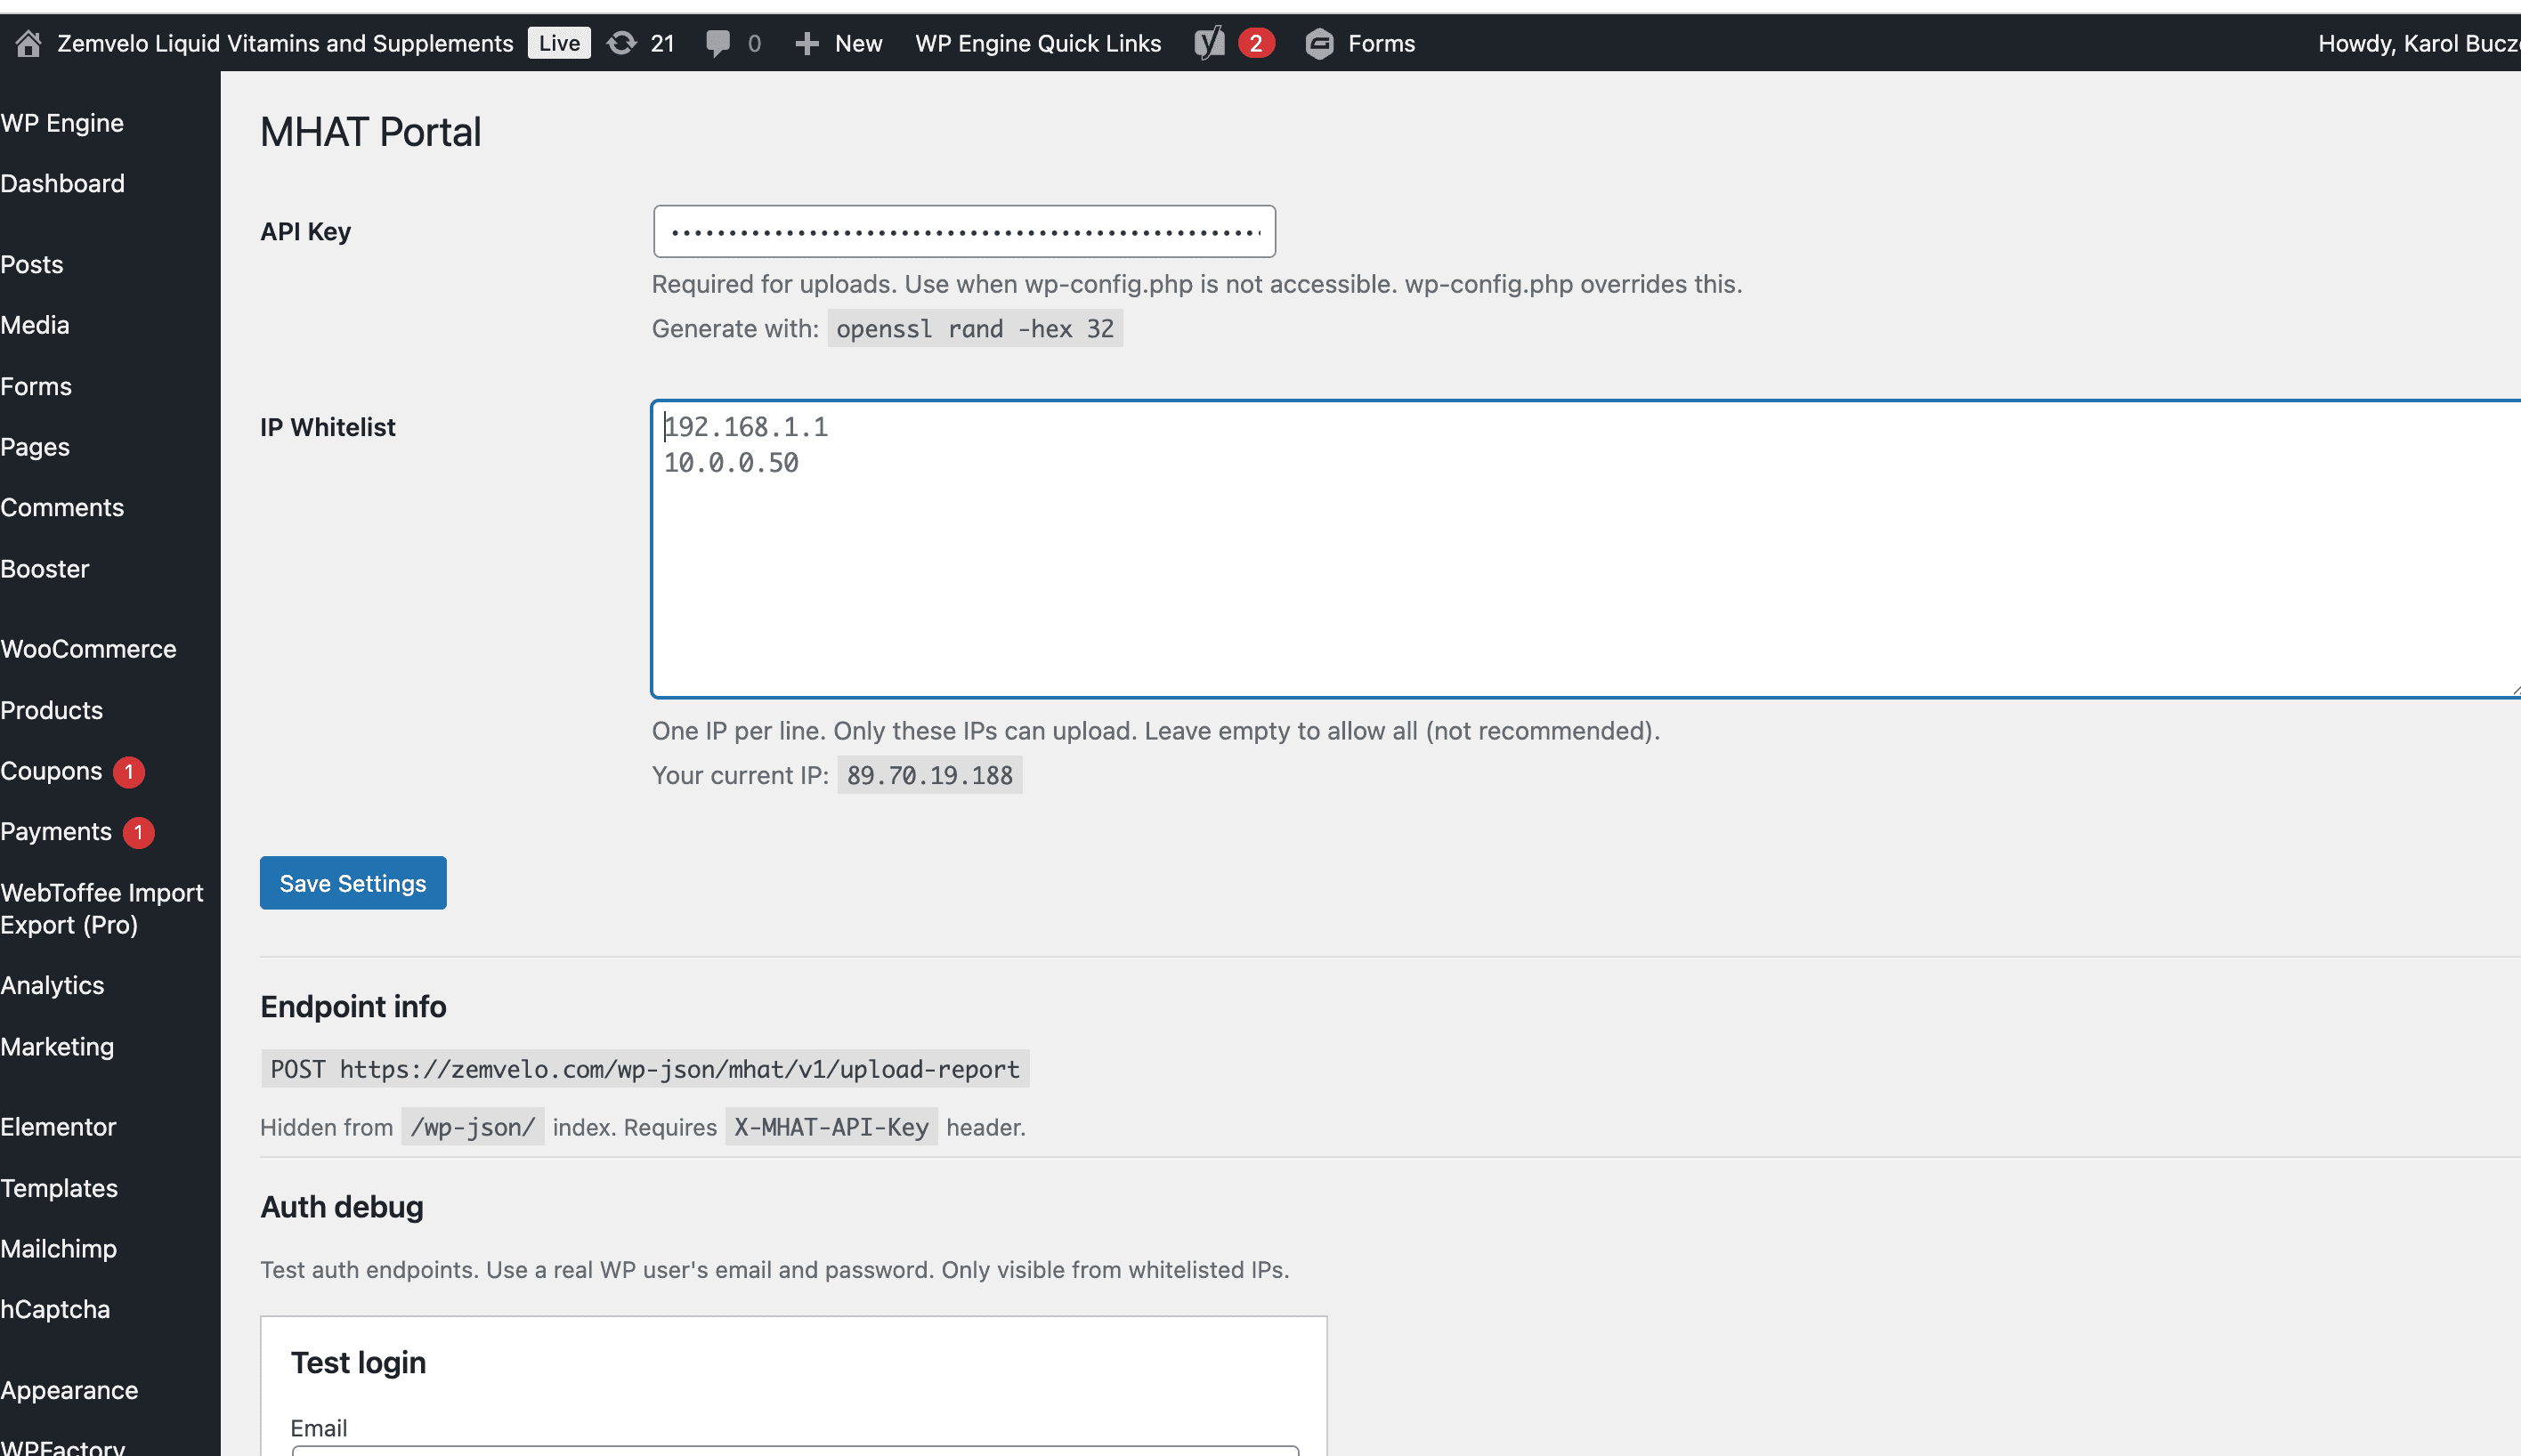Open the WooCommerce sidebar menu
The width and height of the screenshot is (2521, 1456).
[88, 649]
